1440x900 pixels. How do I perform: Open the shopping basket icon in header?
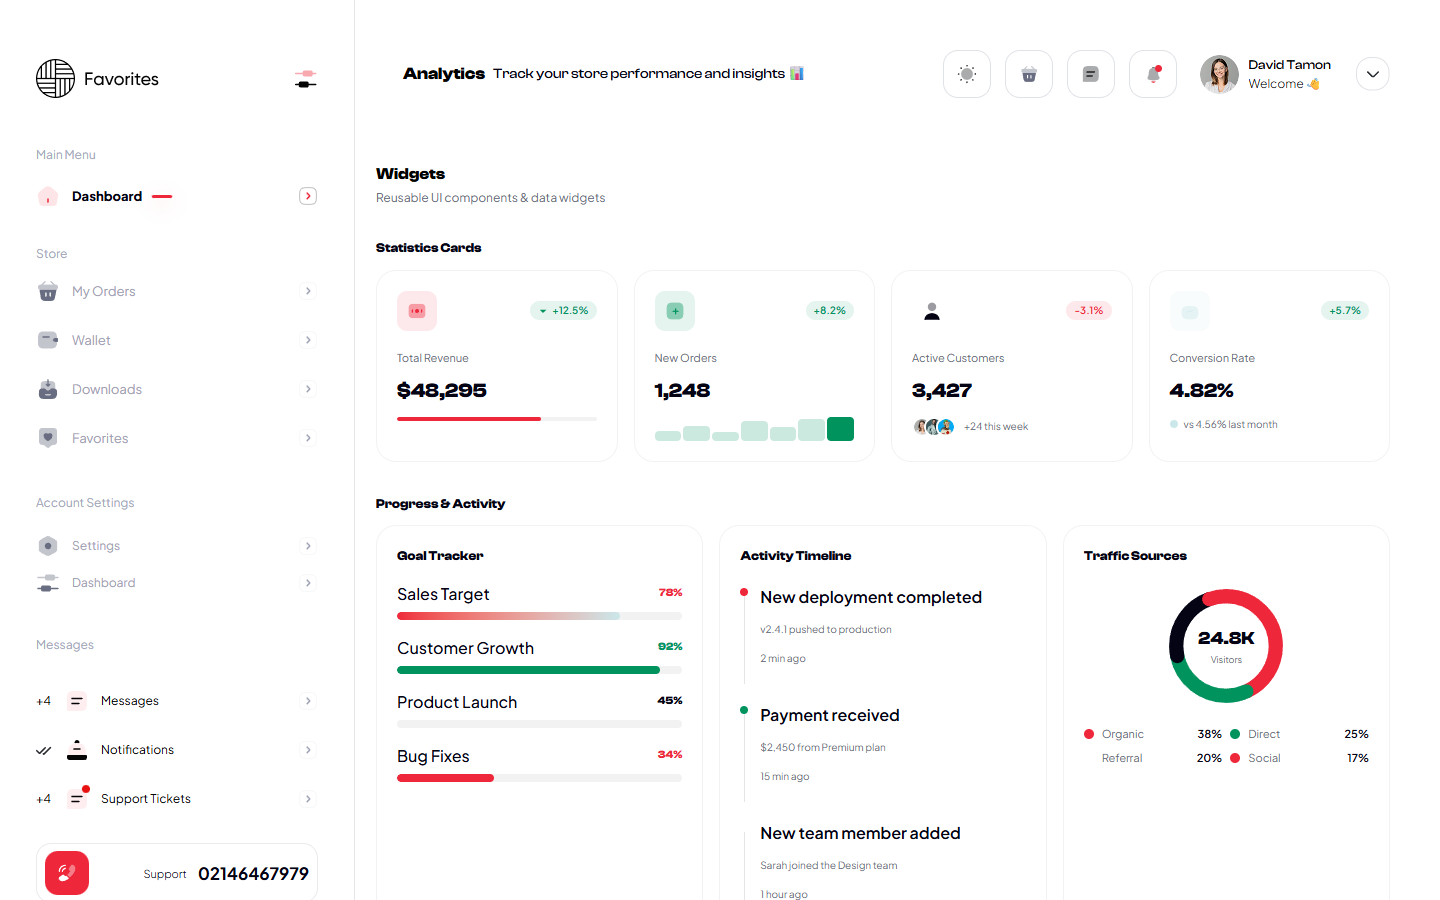(1029, 74)
